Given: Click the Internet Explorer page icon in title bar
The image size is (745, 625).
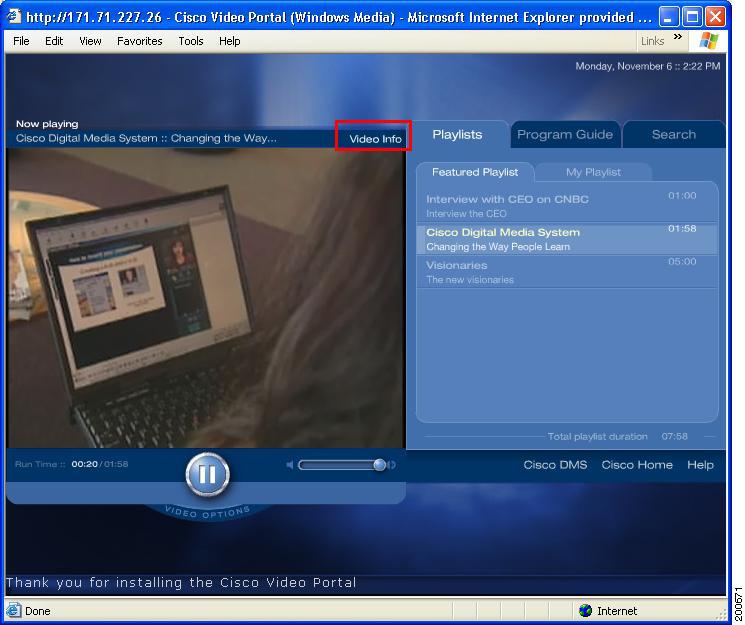Looking at the screenshot, I should [14, 16].
